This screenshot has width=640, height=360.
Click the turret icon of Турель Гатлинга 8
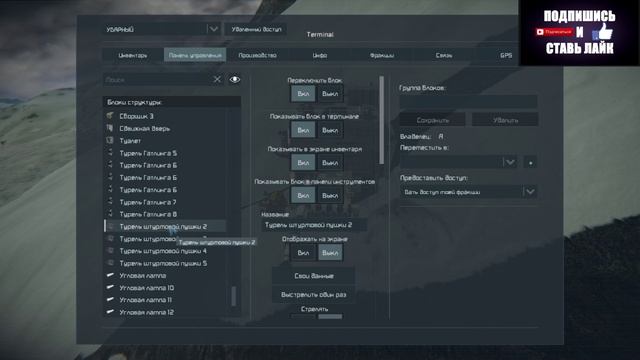click(110, 214)
